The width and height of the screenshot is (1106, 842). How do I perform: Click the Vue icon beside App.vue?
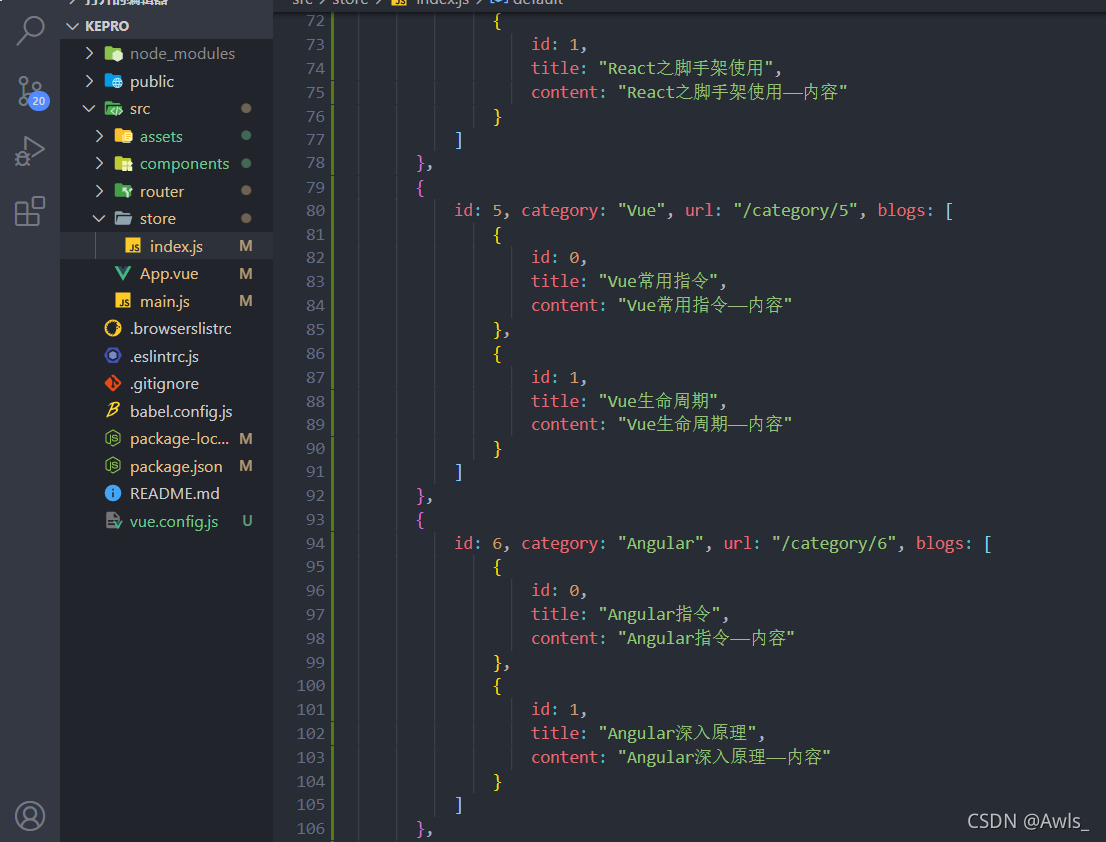click(x=123, y=274)
